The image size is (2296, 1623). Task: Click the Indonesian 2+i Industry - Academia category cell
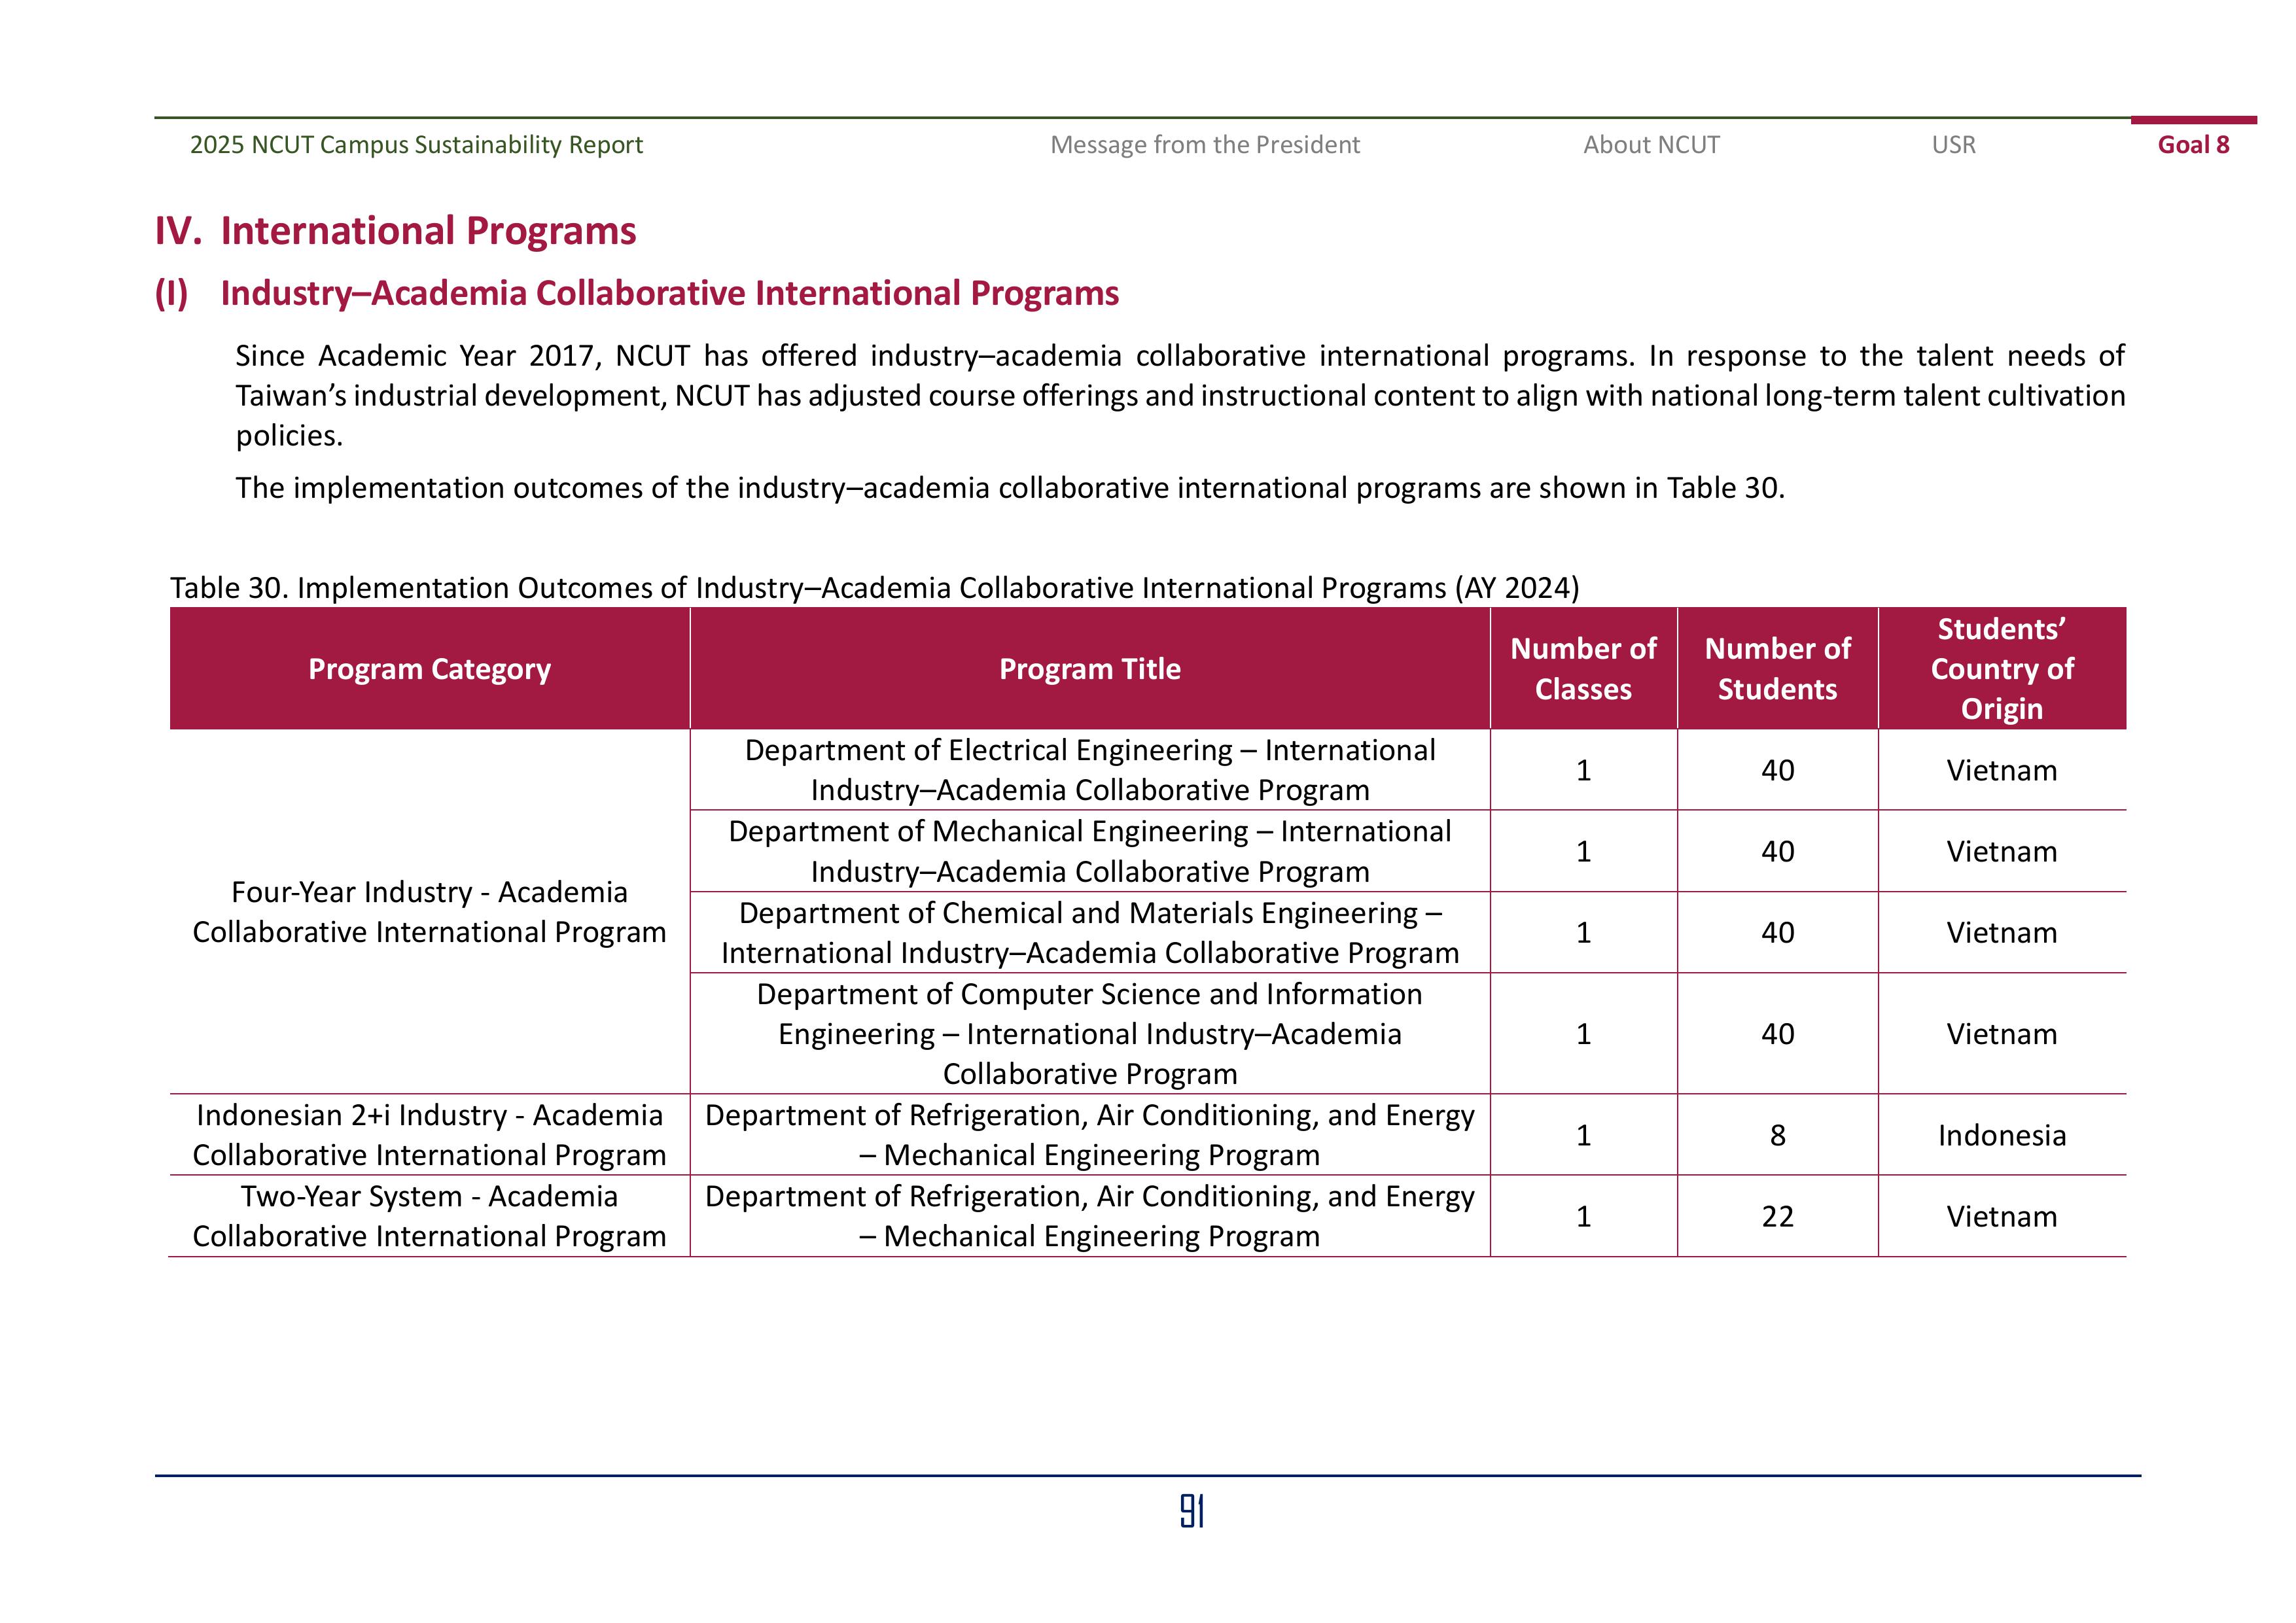pos(429,1135)
